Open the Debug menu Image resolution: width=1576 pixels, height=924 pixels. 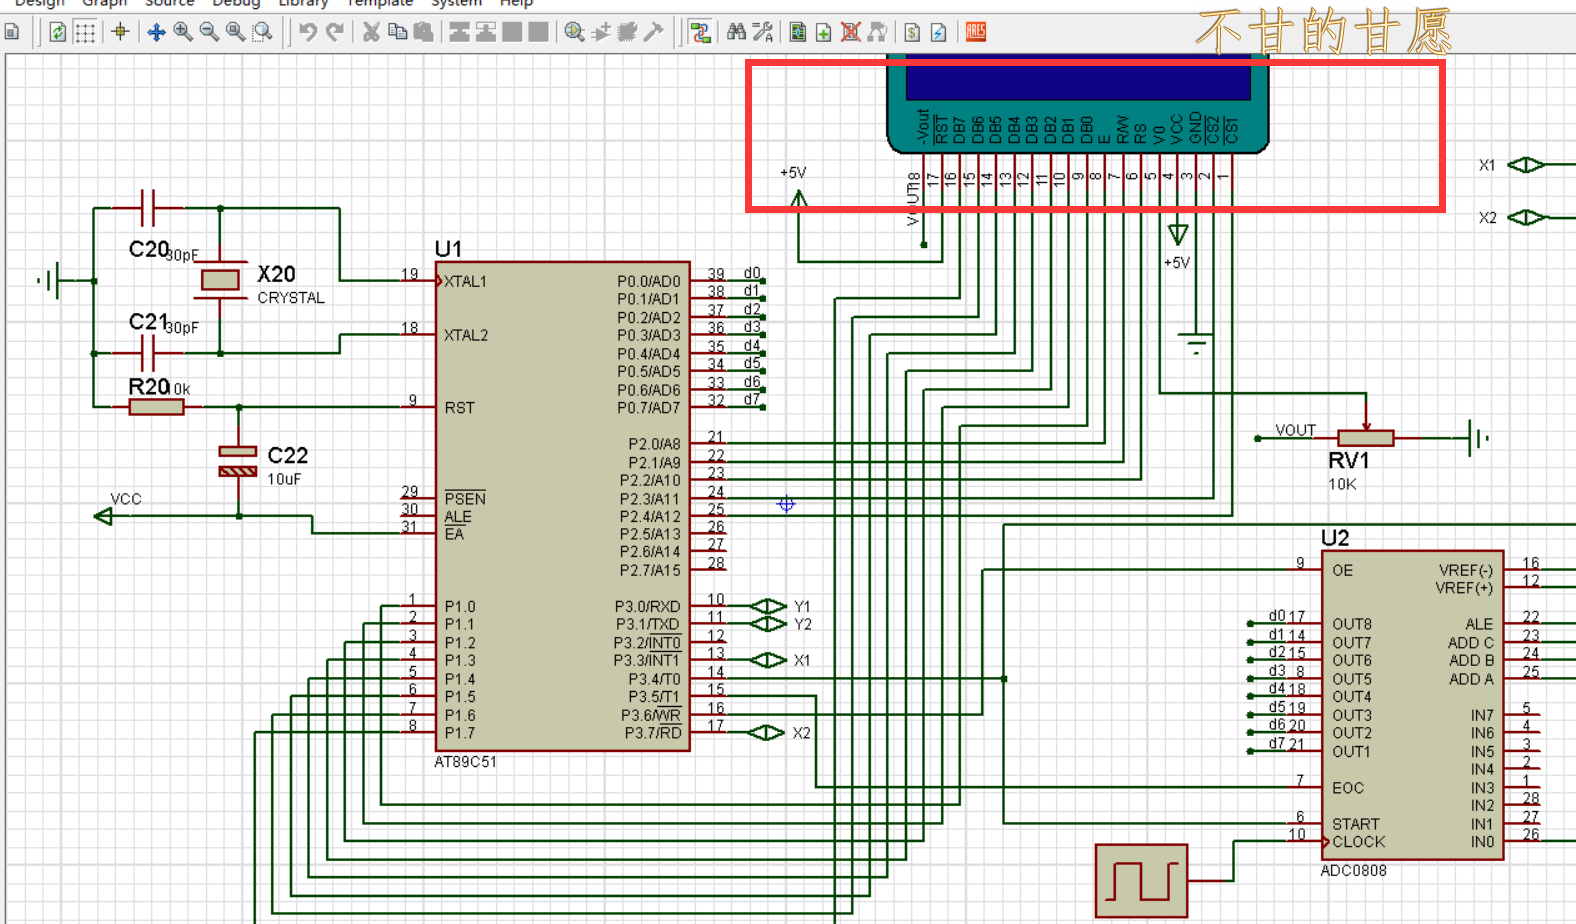(236, 3)
